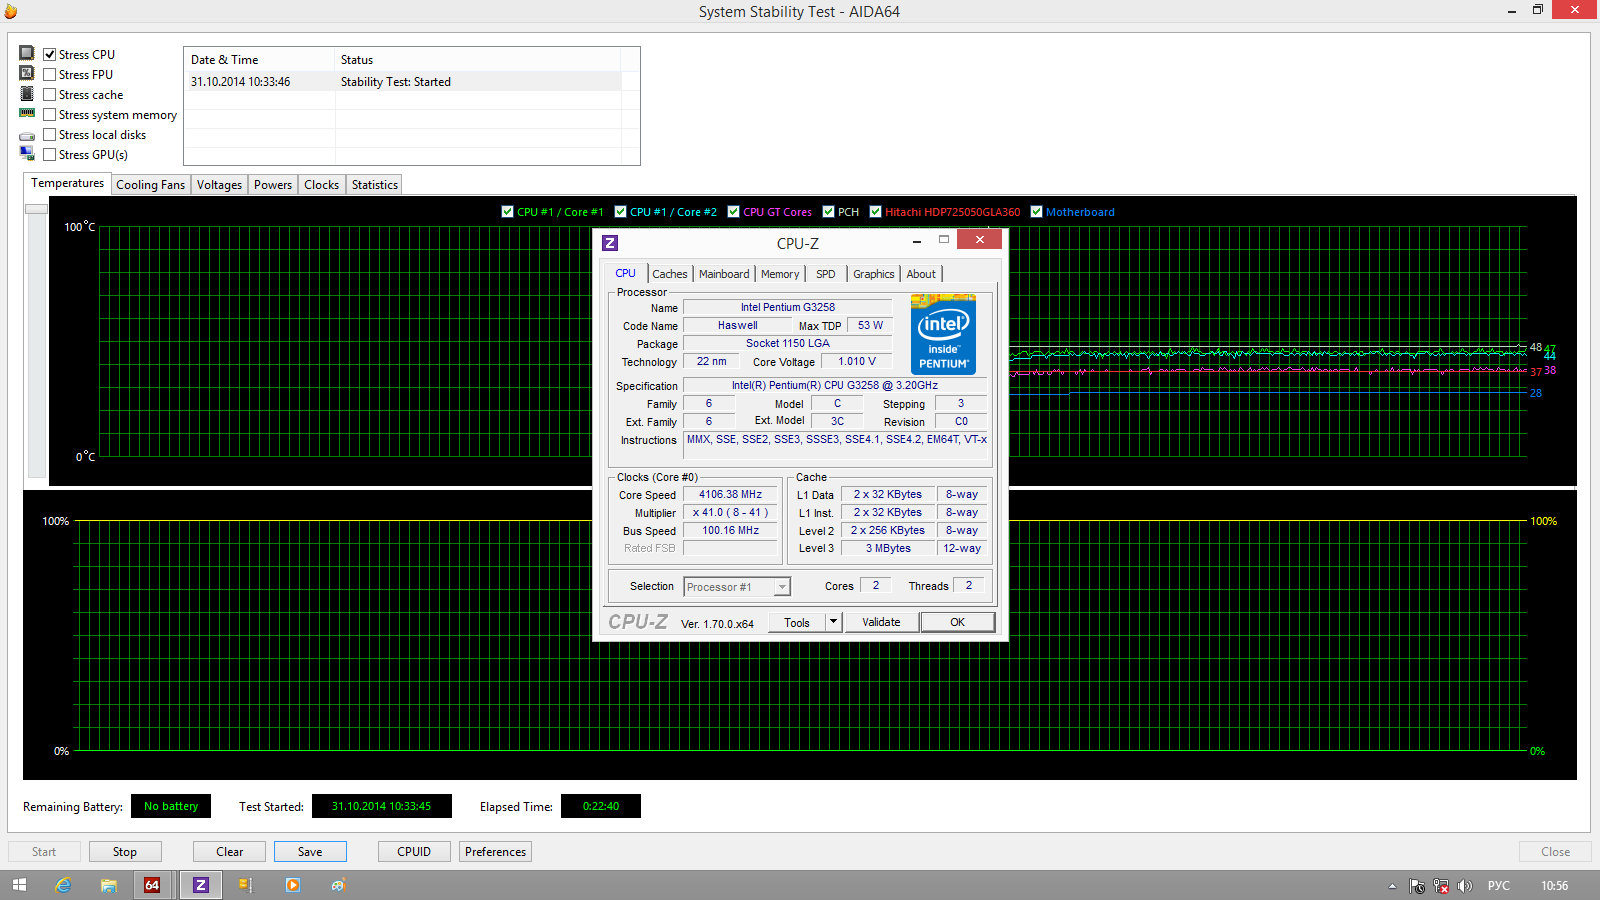Image resolution: width=1600 pixels, height=900 pixels.
Task: Open the volume speaker tray icon
Action: coord(1465,886)
